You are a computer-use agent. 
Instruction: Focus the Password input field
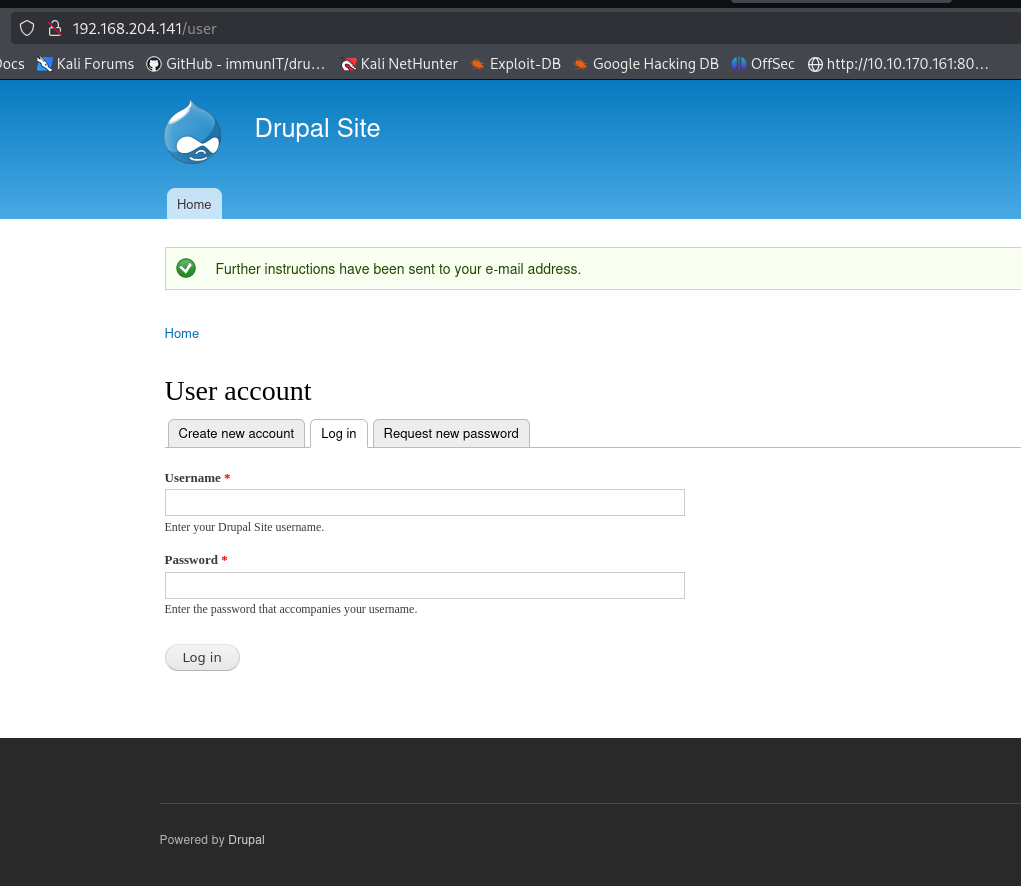tap(424, 585)
